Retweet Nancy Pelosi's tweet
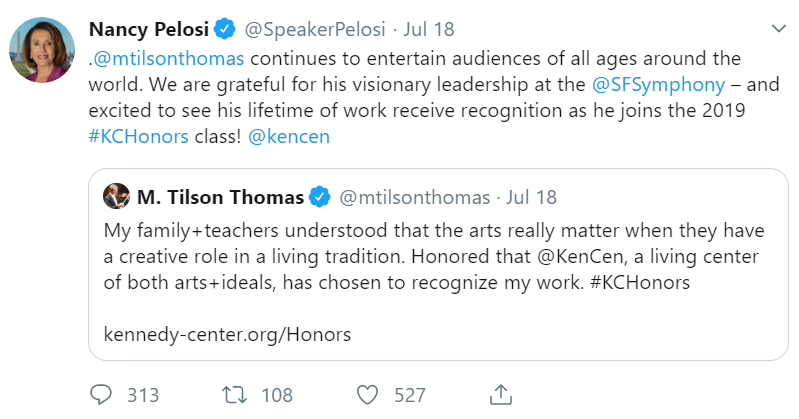 [x=235, y=394]
